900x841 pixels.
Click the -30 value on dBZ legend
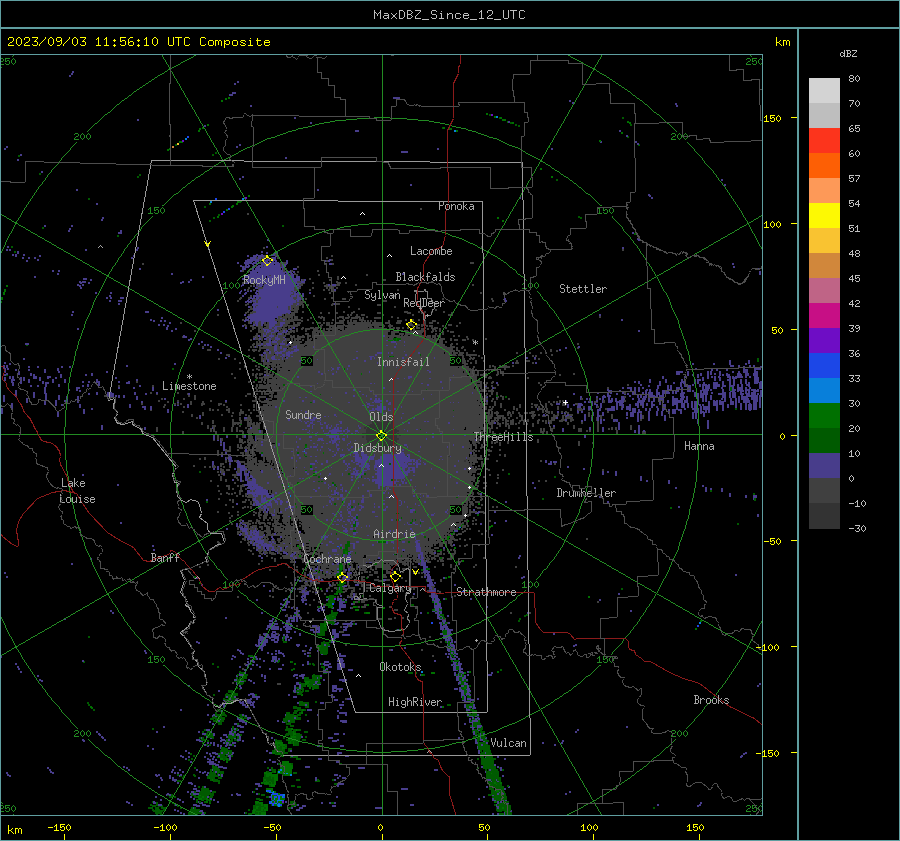click(857, 528)
